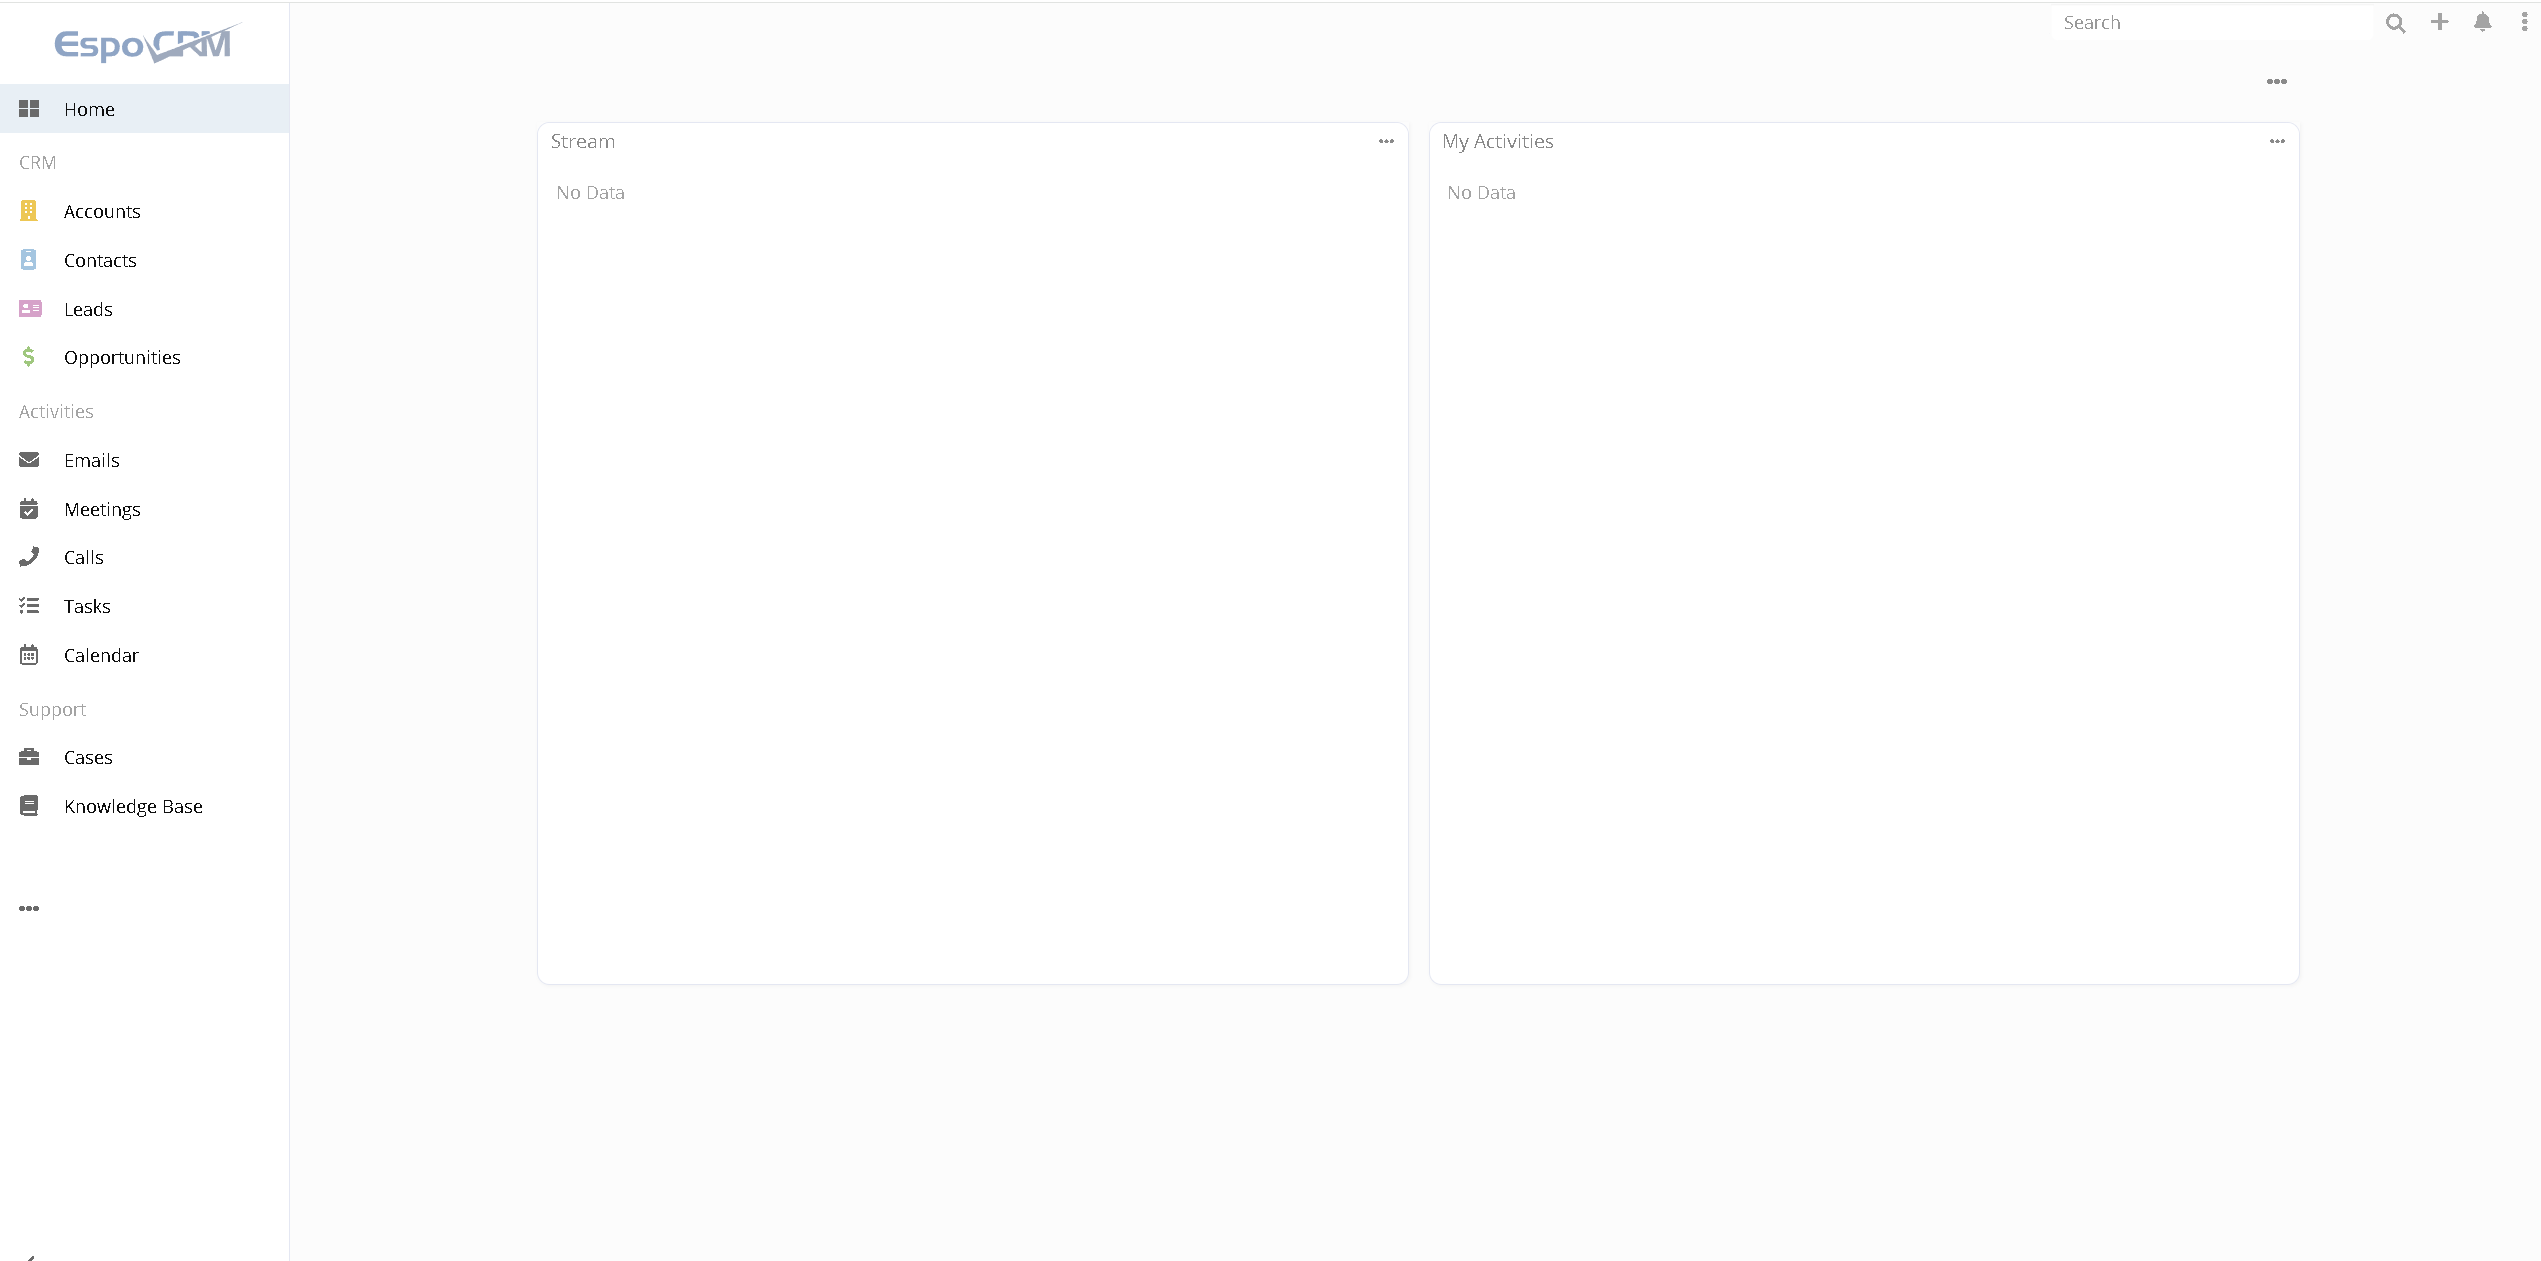Open the quick create plus icon
2541x1261 pixels.
(x=2440, y=22)
